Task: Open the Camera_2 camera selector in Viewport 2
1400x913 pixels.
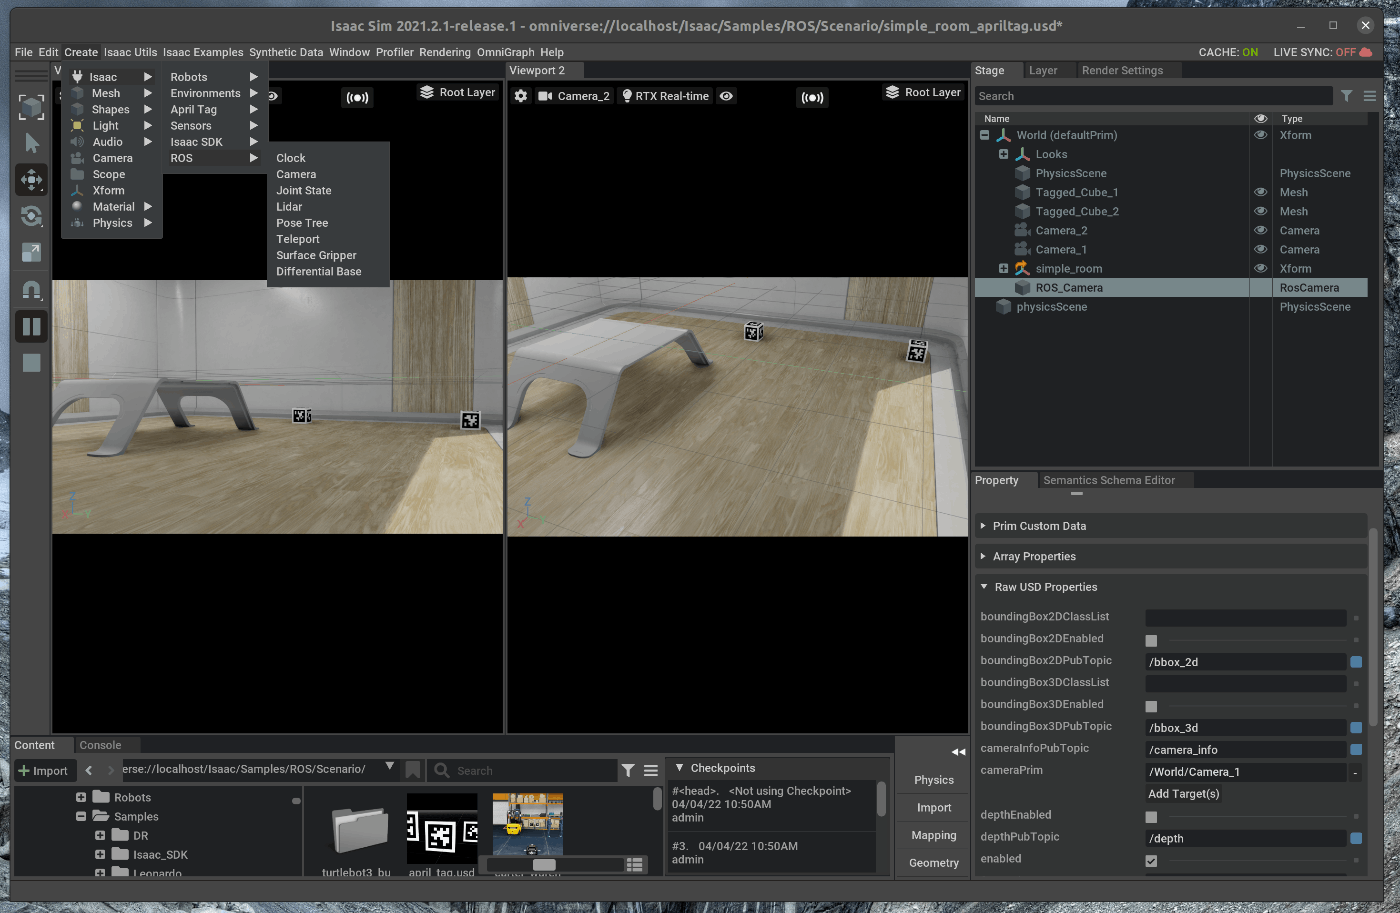Action: coord(574,96)
